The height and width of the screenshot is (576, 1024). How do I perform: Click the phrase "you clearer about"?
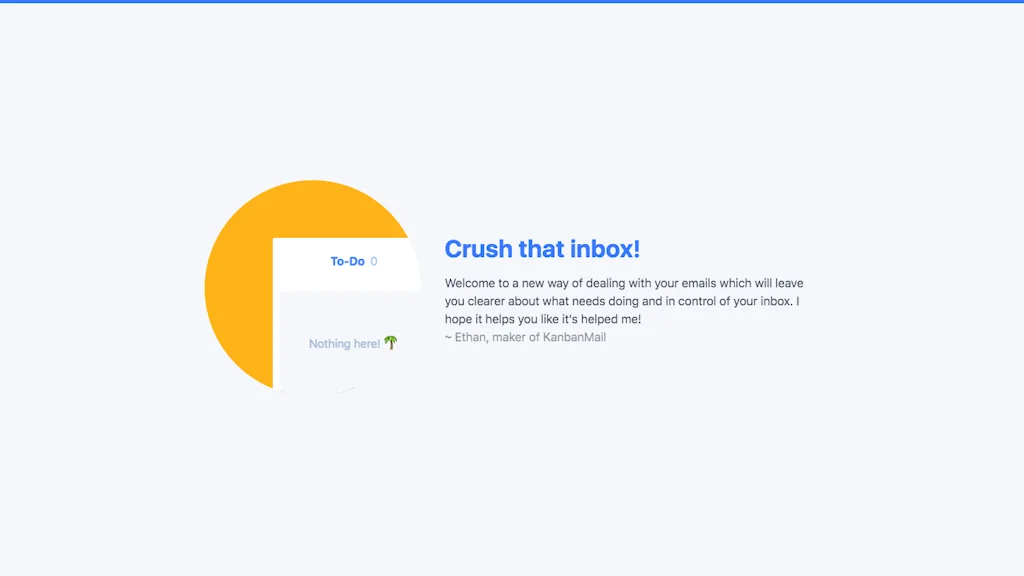pyautogui.click(x=490, y=301)
